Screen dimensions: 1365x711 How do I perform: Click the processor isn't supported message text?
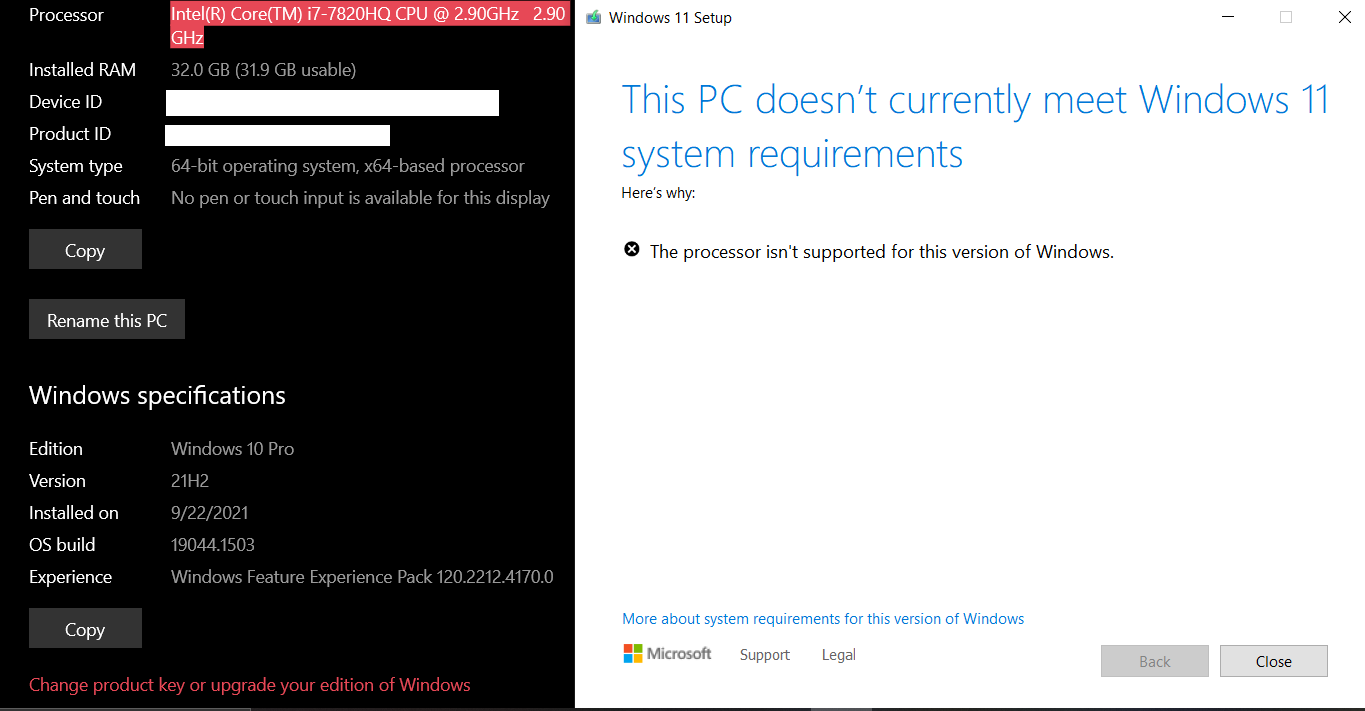point(882,252)
